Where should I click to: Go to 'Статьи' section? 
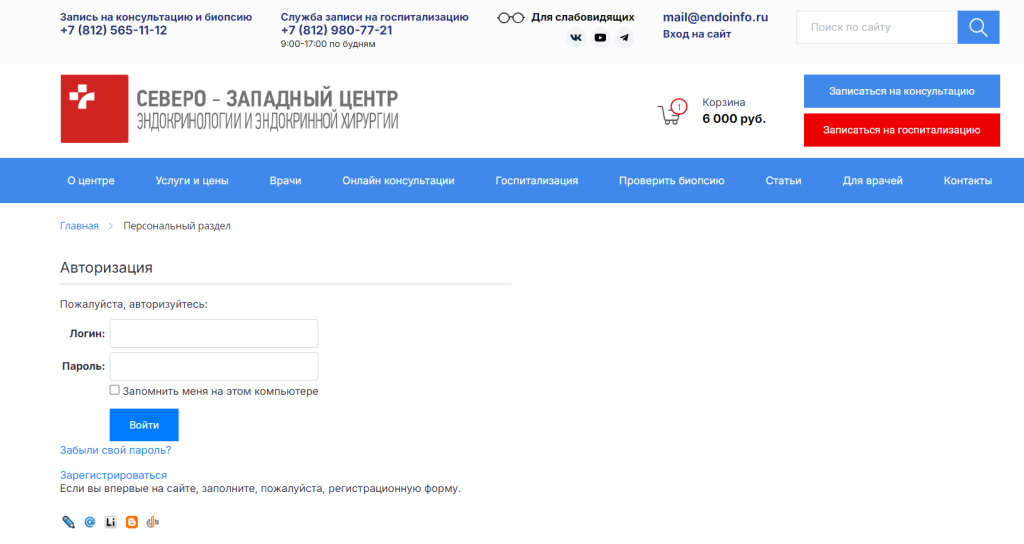coord(783,180)
